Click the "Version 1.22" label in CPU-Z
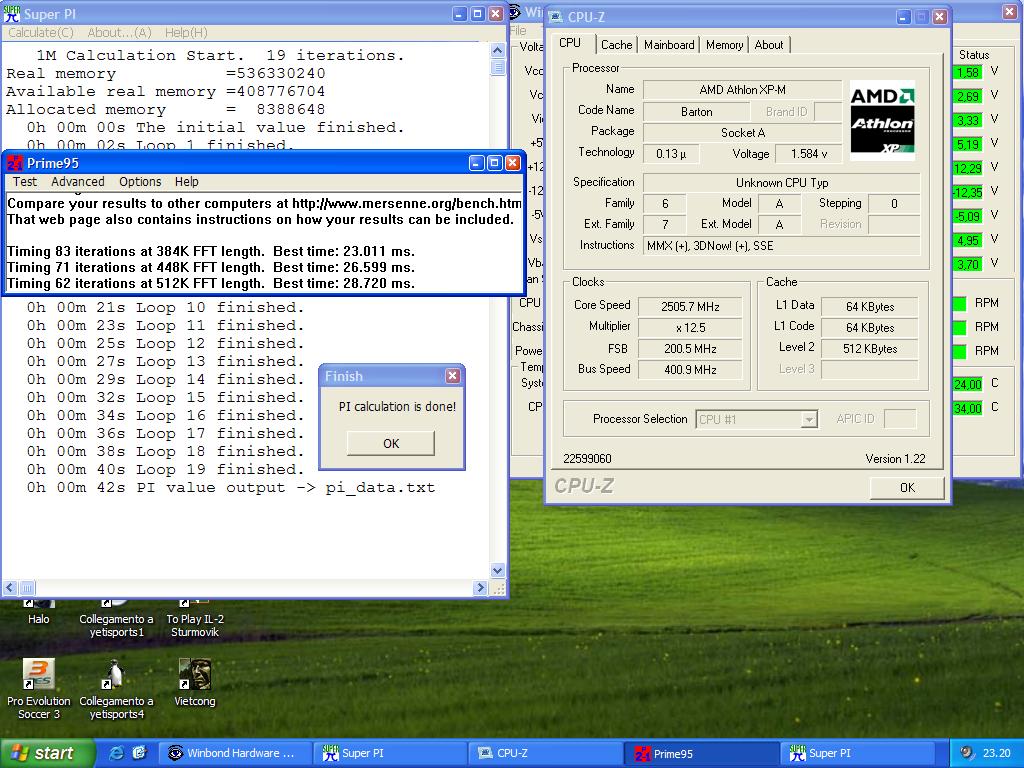Viewport: 1024px width, 768px height. click(895, 458)
